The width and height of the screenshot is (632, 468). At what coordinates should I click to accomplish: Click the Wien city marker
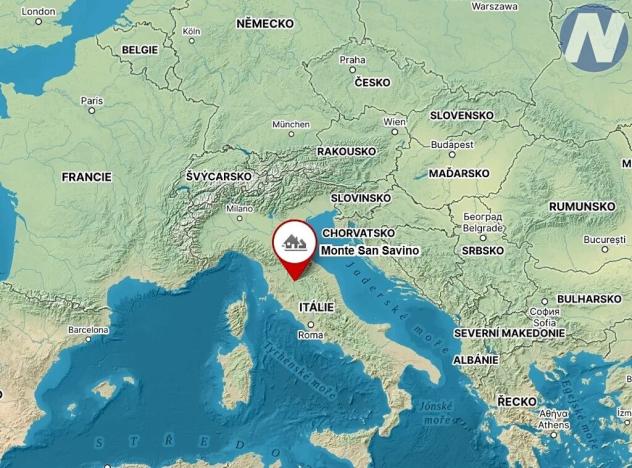pyautogui.click(x=395, y=132)
